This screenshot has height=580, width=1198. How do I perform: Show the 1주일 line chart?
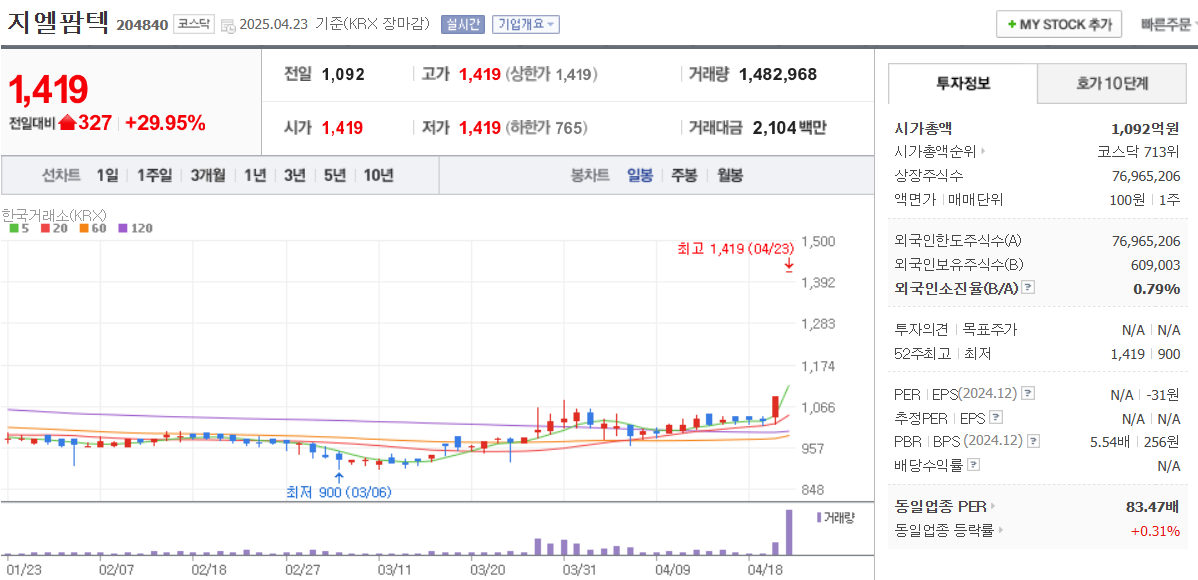[x=155, y=175]
